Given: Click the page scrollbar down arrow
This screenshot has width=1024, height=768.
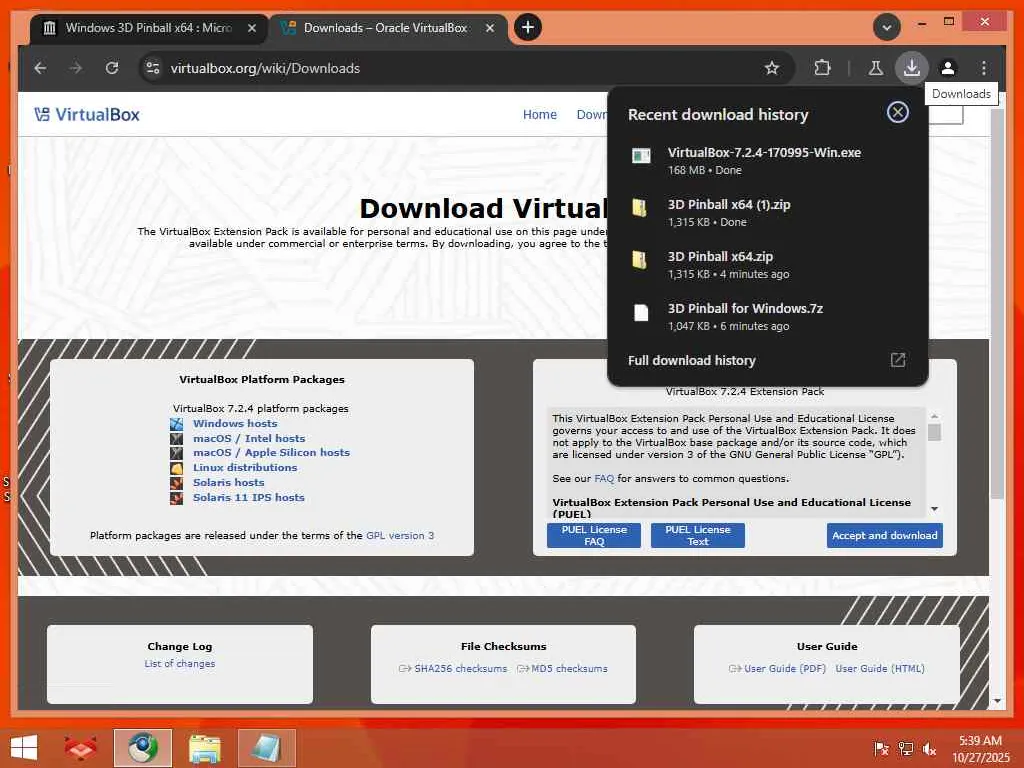Looking at the screenshot, I should (997, 701).
